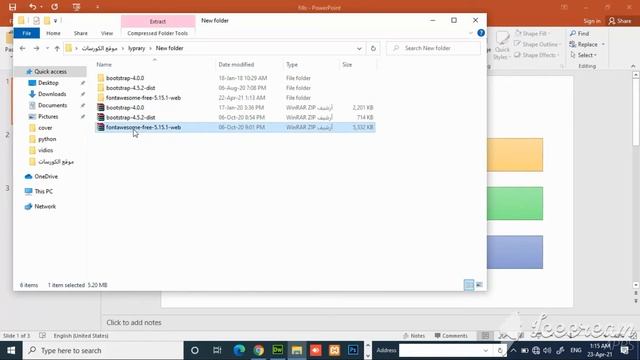Open Documents in navigation pane
This screenshot has height=360, width=640.
point(52,105)
